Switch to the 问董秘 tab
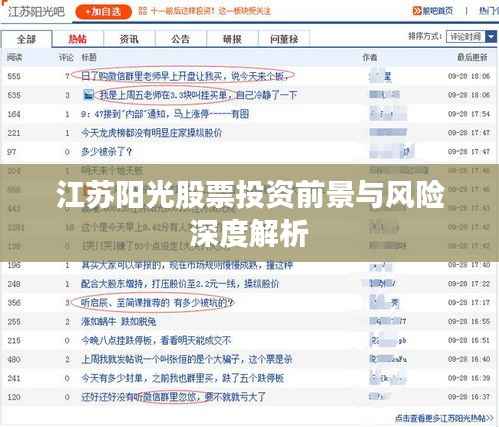This screenshot has height=427, width=499. click(x=284, y=39)
